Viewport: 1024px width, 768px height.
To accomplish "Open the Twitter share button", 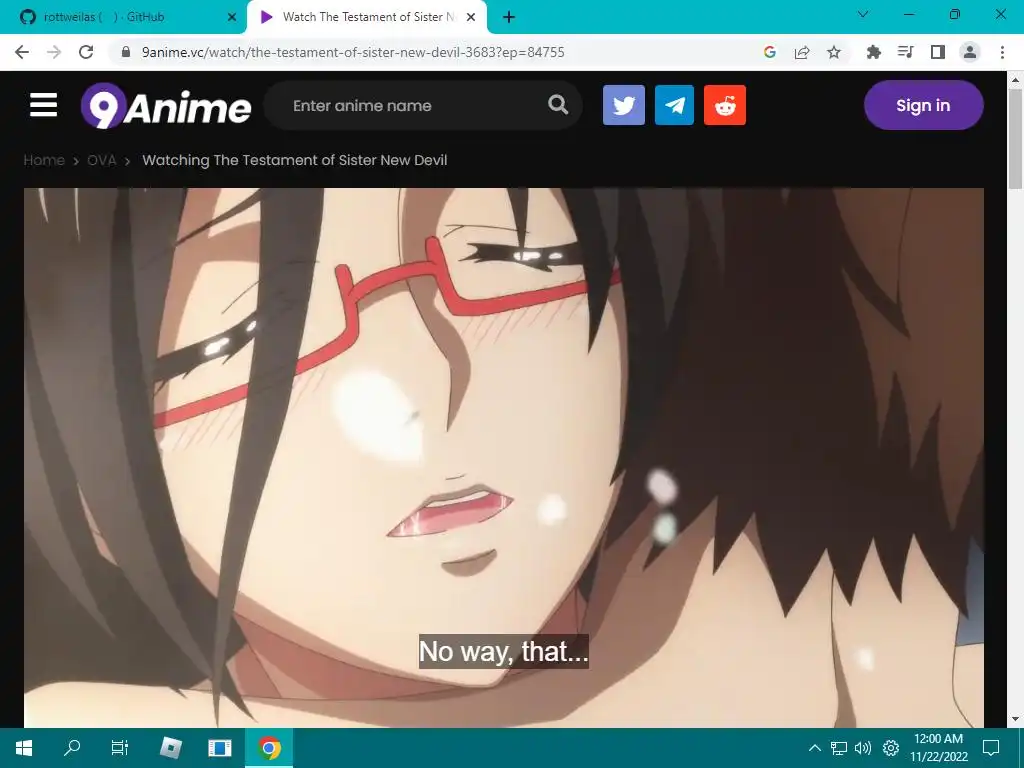I will coord(624,105).
